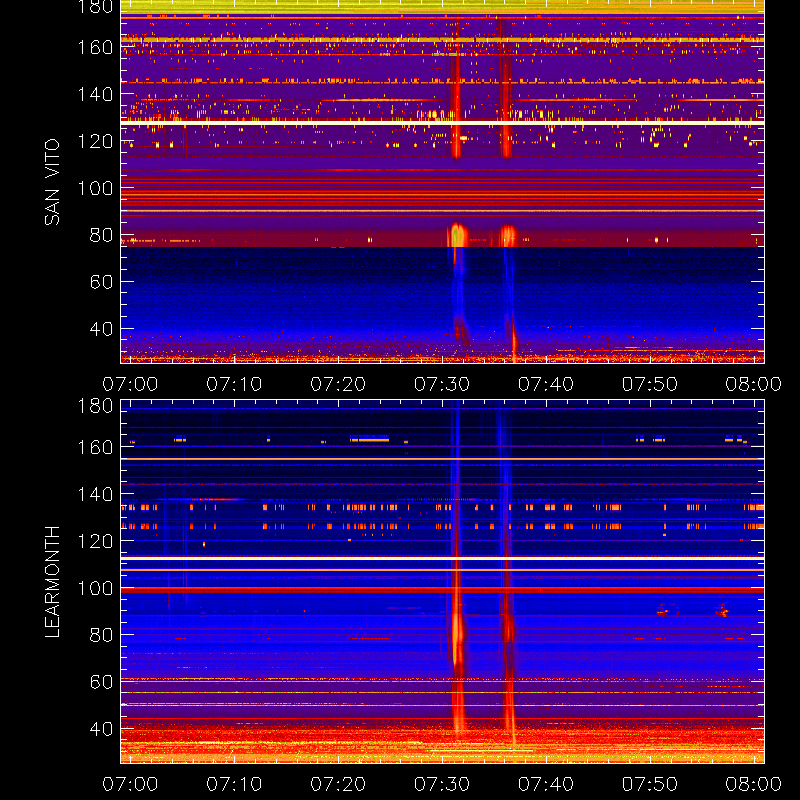Image resolution: width=800 pixels, height=800 pixels.
Task: Select the 140 tick label on Learmonth axis
Action: point(95,494)
